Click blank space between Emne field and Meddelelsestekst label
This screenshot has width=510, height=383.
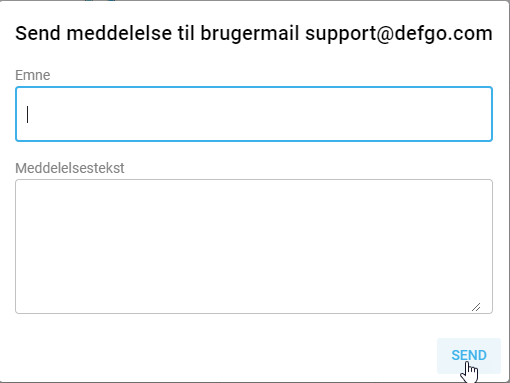(x=254, y=151)
